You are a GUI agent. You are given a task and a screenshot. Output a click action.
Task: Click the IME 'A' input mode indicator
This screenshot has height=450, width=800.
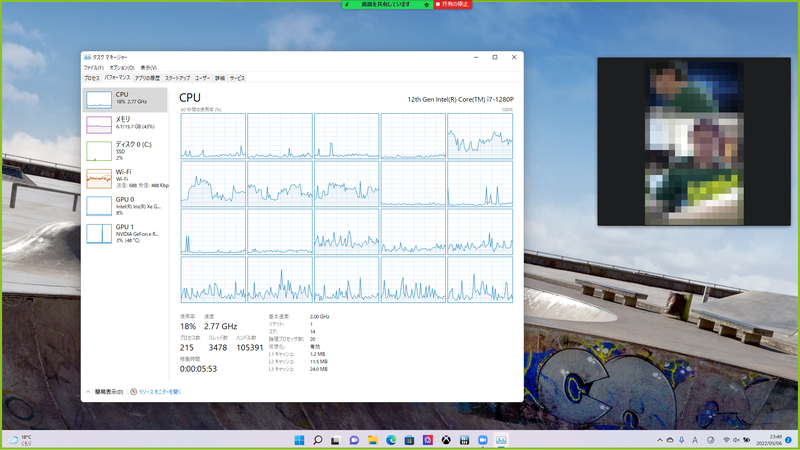tap(695, 440)
